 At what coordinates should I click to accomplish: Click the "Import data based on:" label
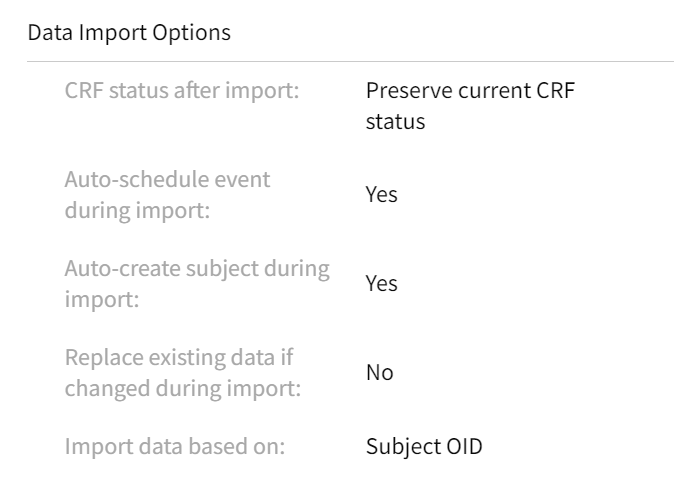pyautogui.click(x=175, y=446)
